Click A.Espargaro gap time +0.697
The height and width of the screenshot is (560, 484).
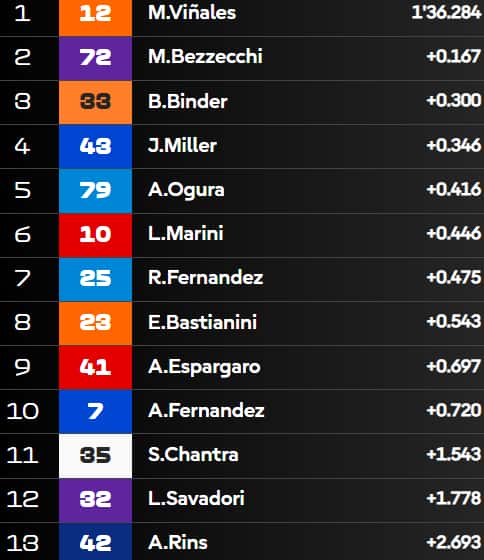pyautogui.click(x=454, y=366)
